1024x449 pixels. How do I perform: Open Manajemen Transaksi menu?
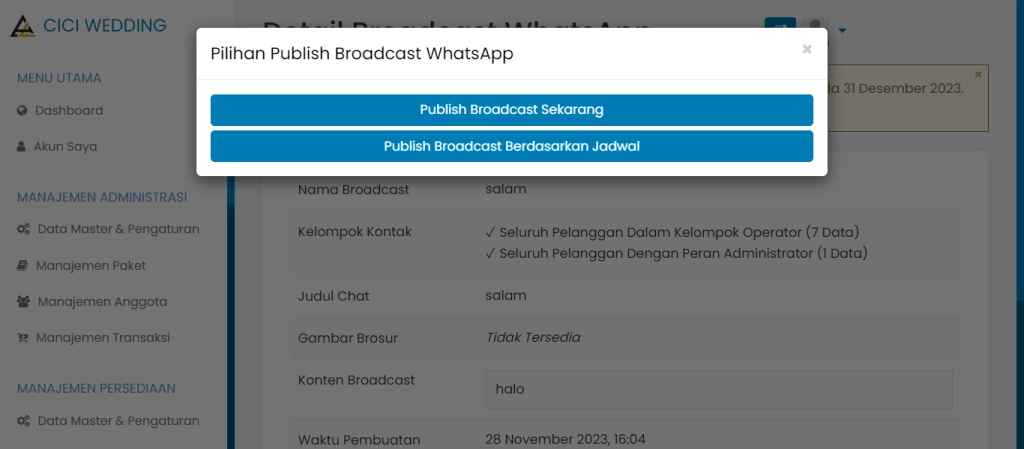103,337
